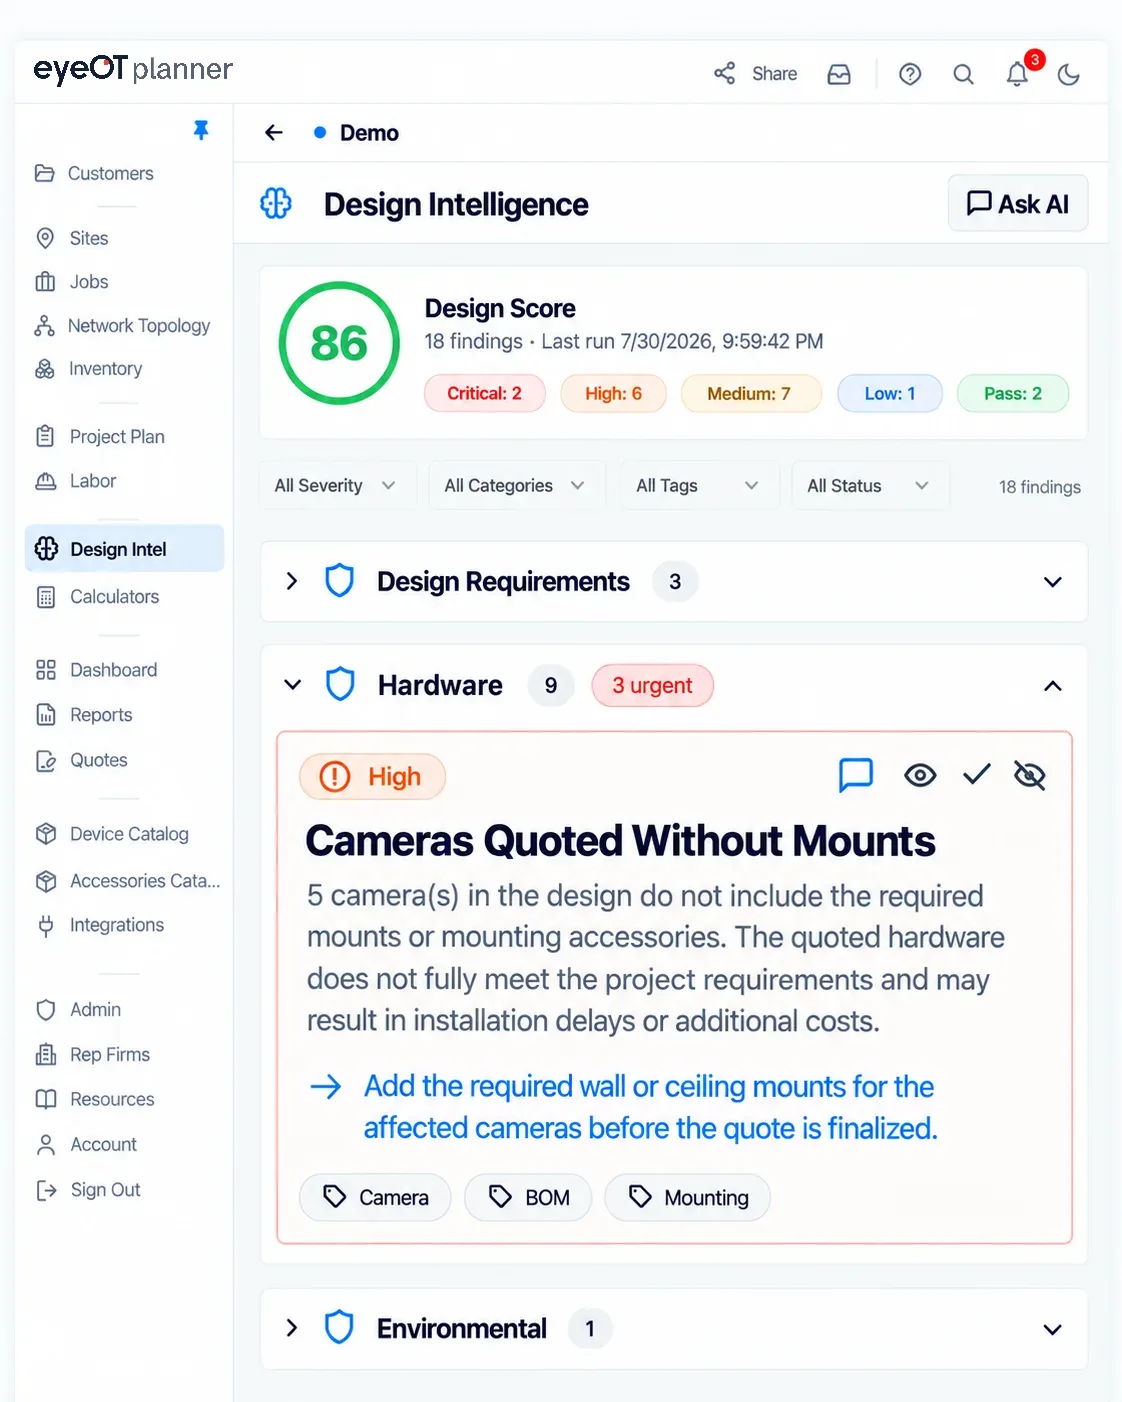Image resolution: width=1122 pixels, height=1402 pixels.
Task: Click the Cameras Quoted Without Mounts title
Action: pos(620,841)
